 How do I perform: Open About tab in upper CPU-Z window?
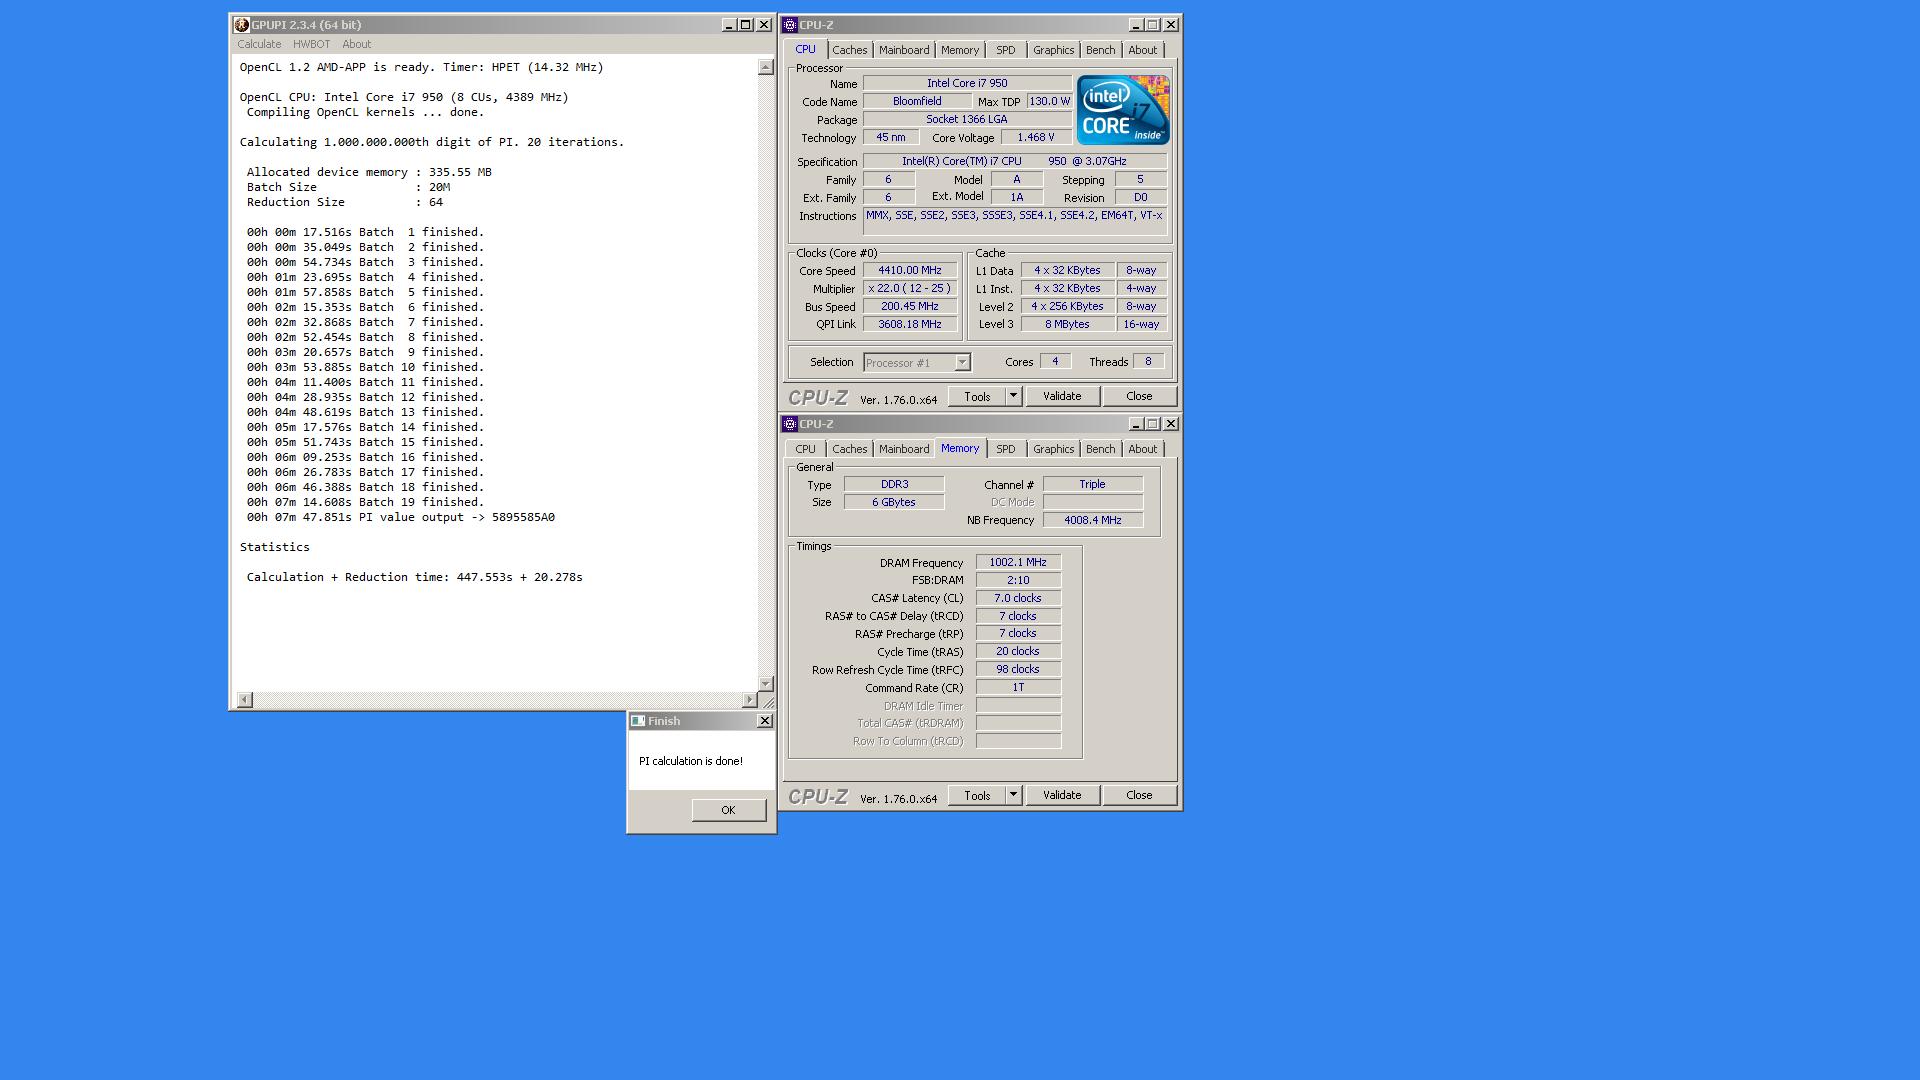(1142, 50)
